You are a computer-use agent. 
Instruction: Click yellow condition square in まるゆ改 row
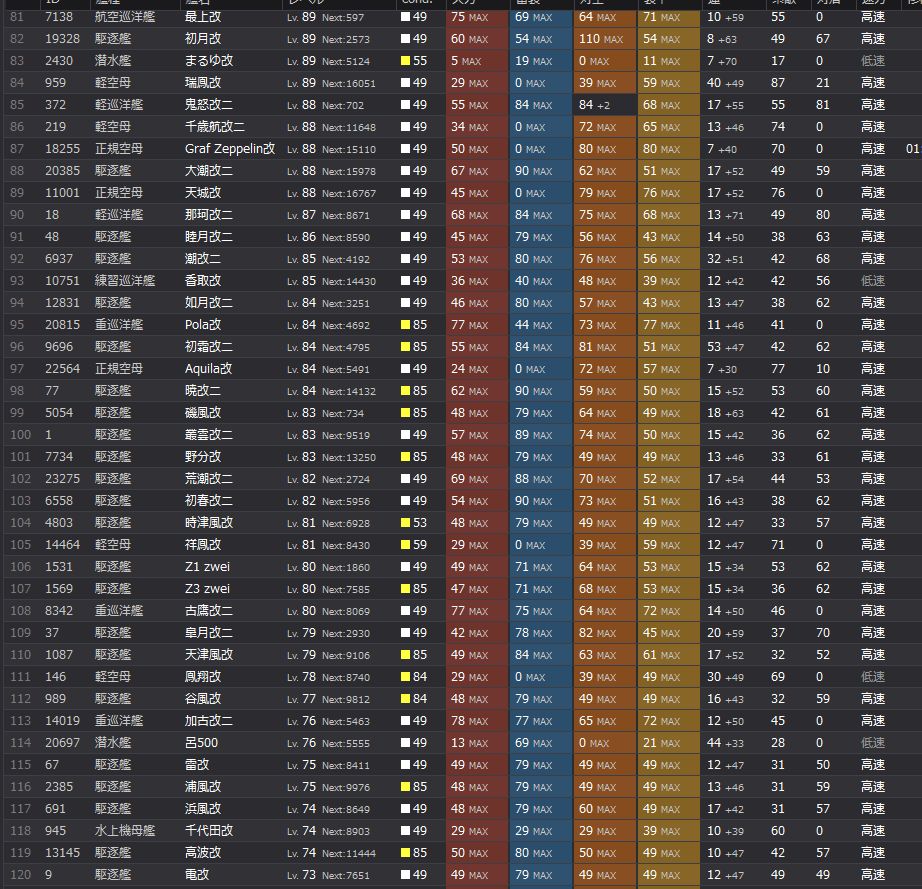point(405,61)
